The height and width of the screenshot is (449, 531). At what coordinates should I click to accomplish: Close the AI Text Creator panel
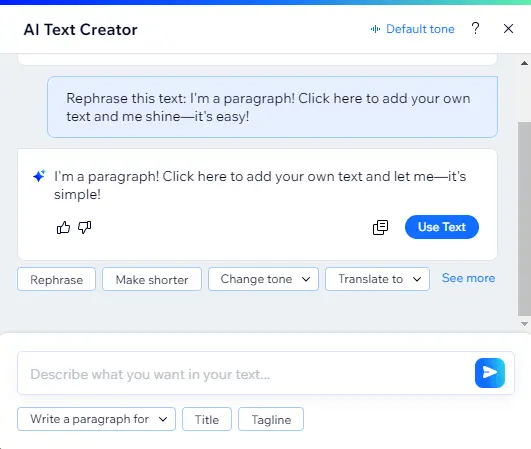[x=508, y=29]
